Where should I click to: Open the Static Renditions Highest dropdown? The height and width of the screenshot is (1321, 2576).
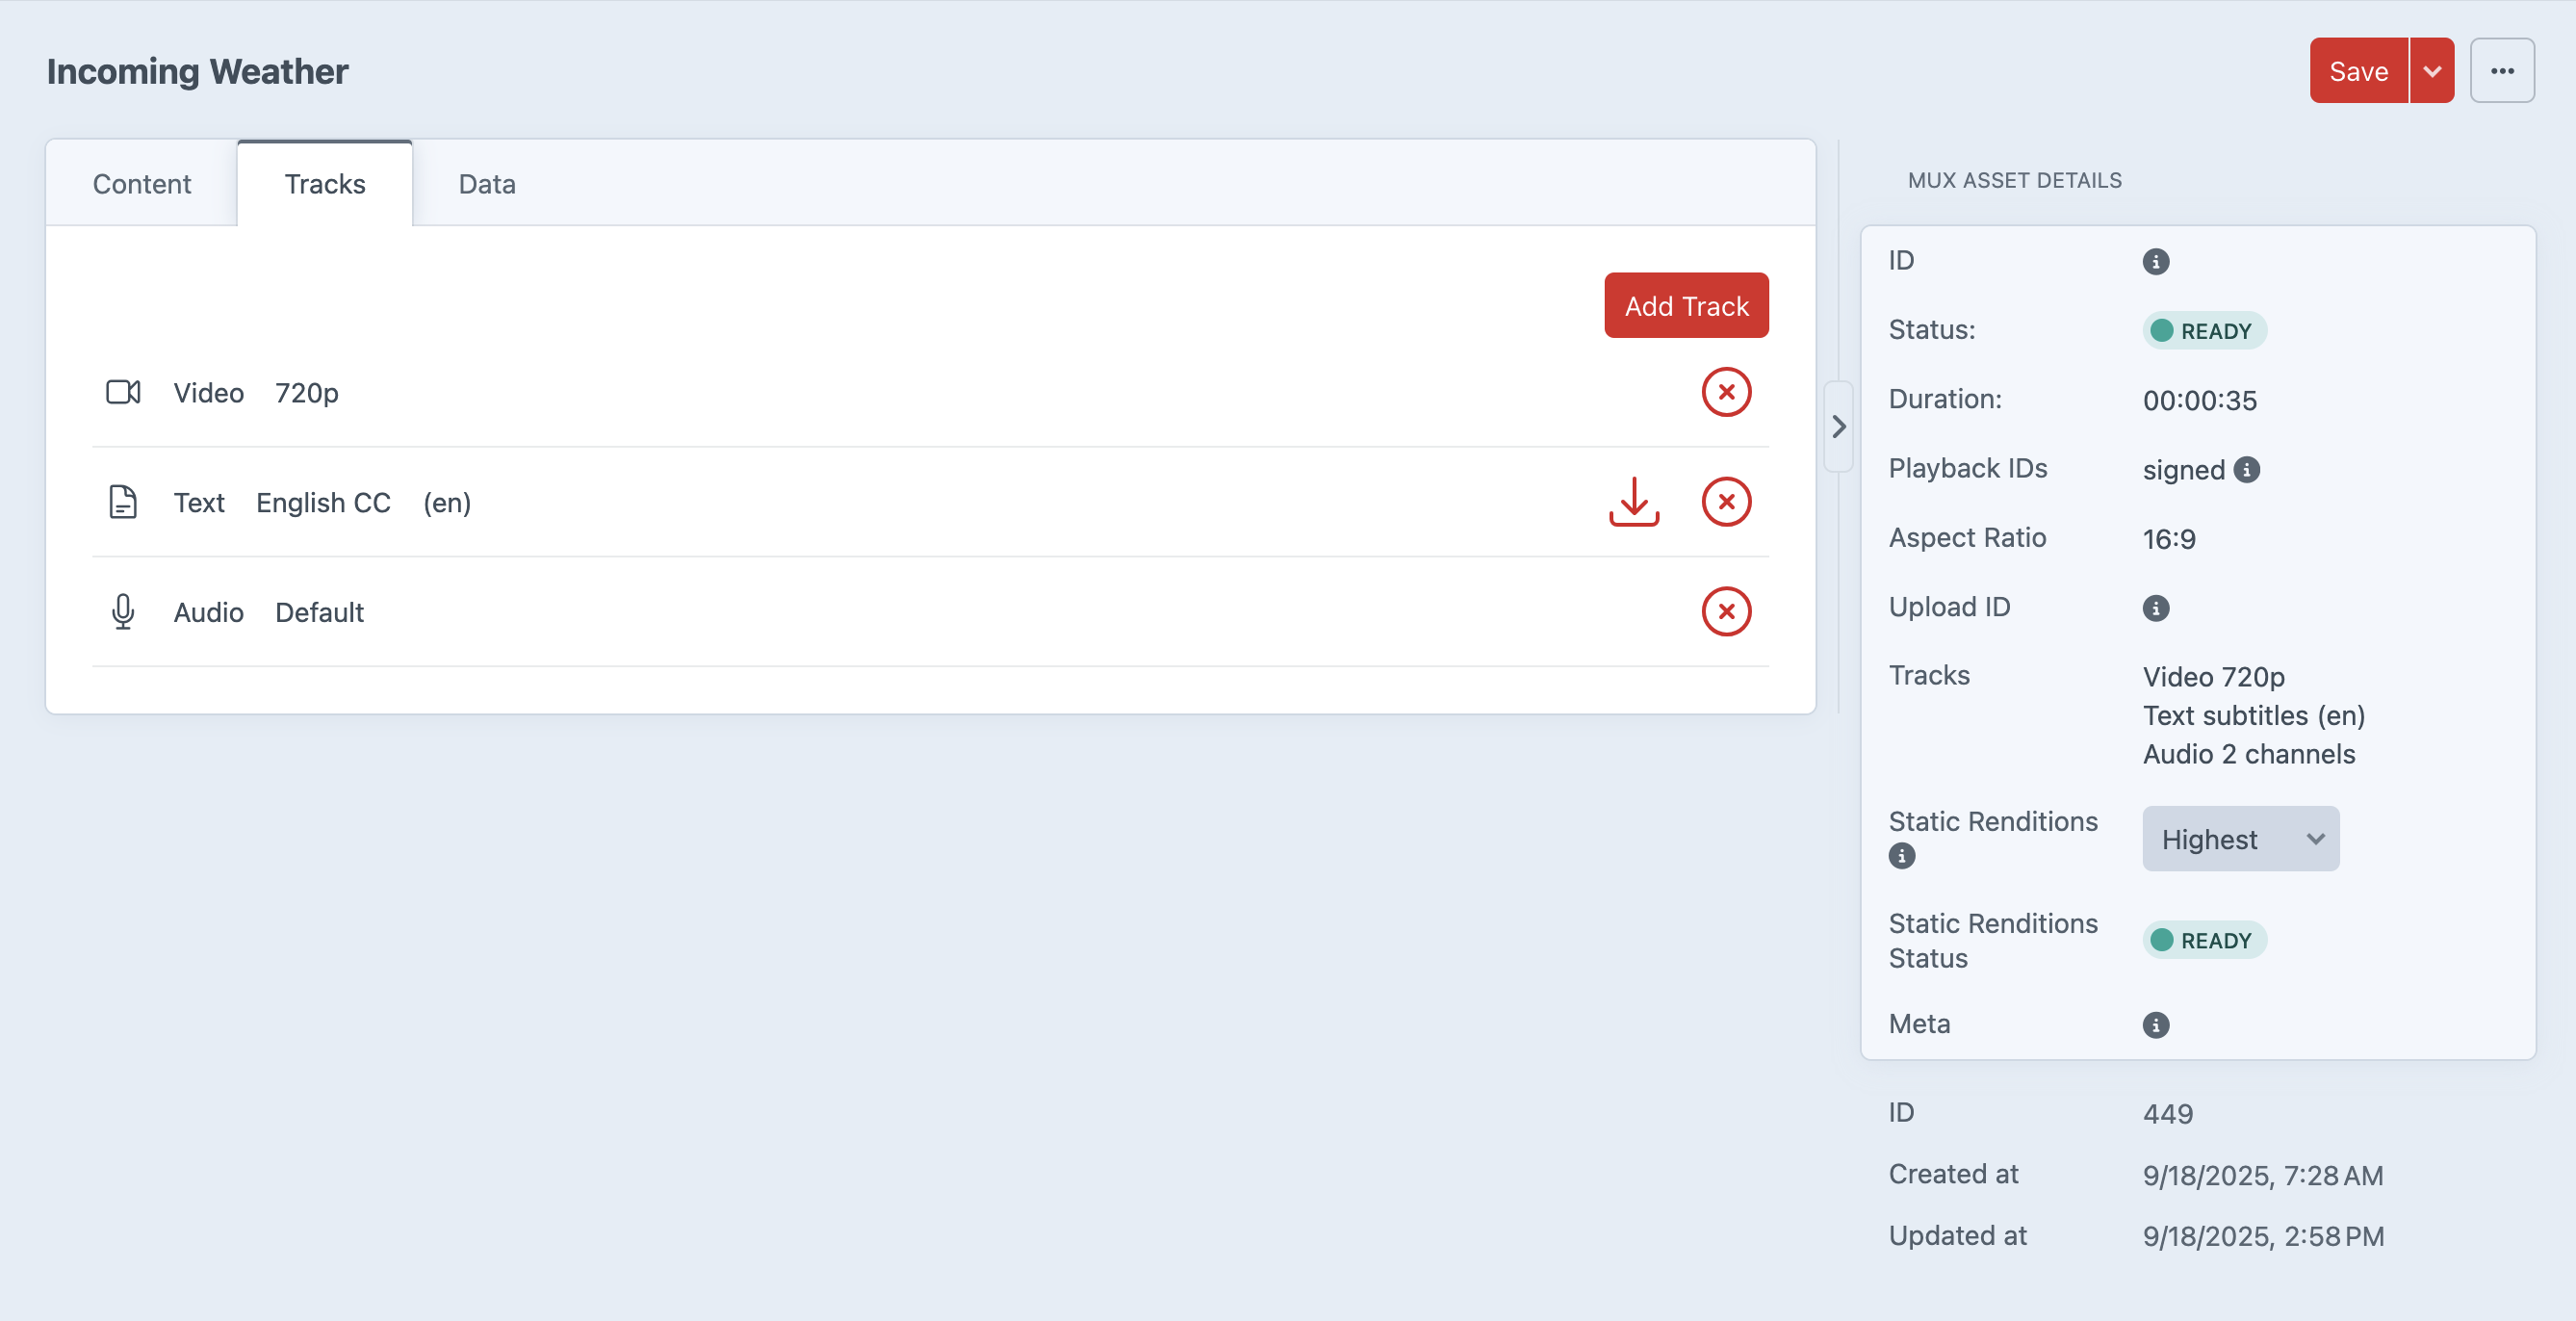(x=2240, y=839)
